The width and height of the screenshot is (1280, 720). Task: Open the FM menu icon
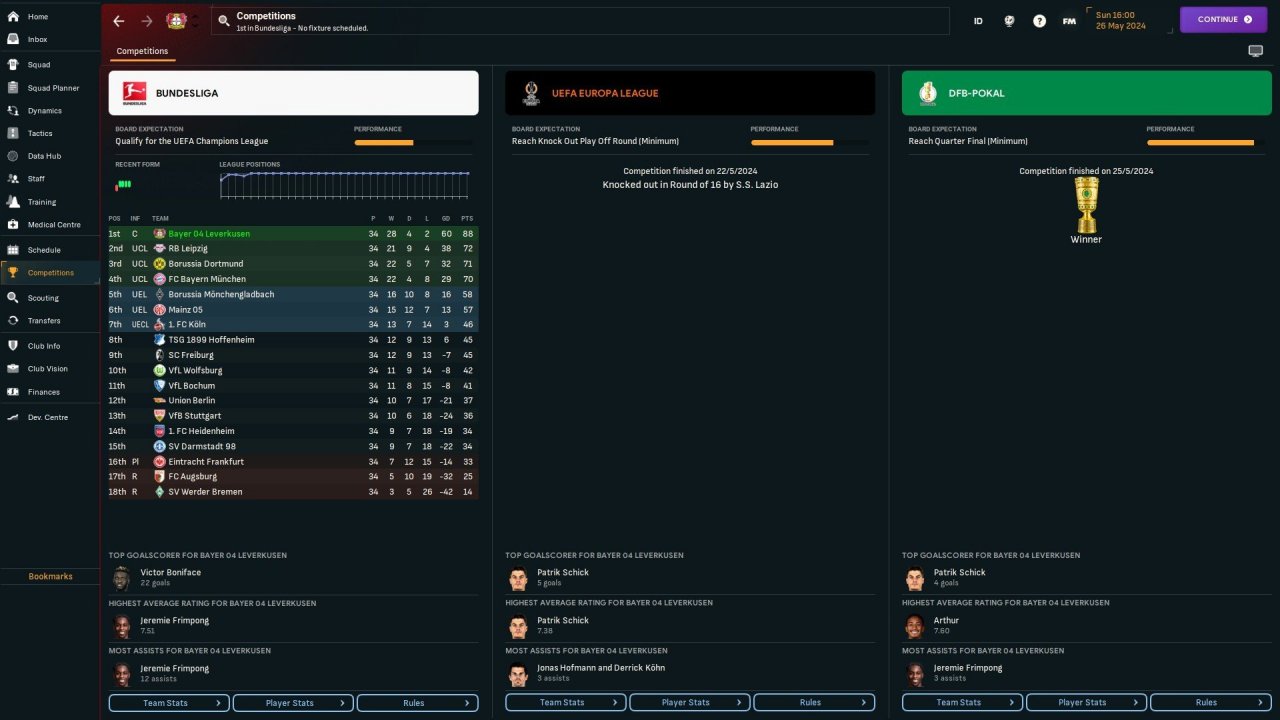[x=1069, y=21]
